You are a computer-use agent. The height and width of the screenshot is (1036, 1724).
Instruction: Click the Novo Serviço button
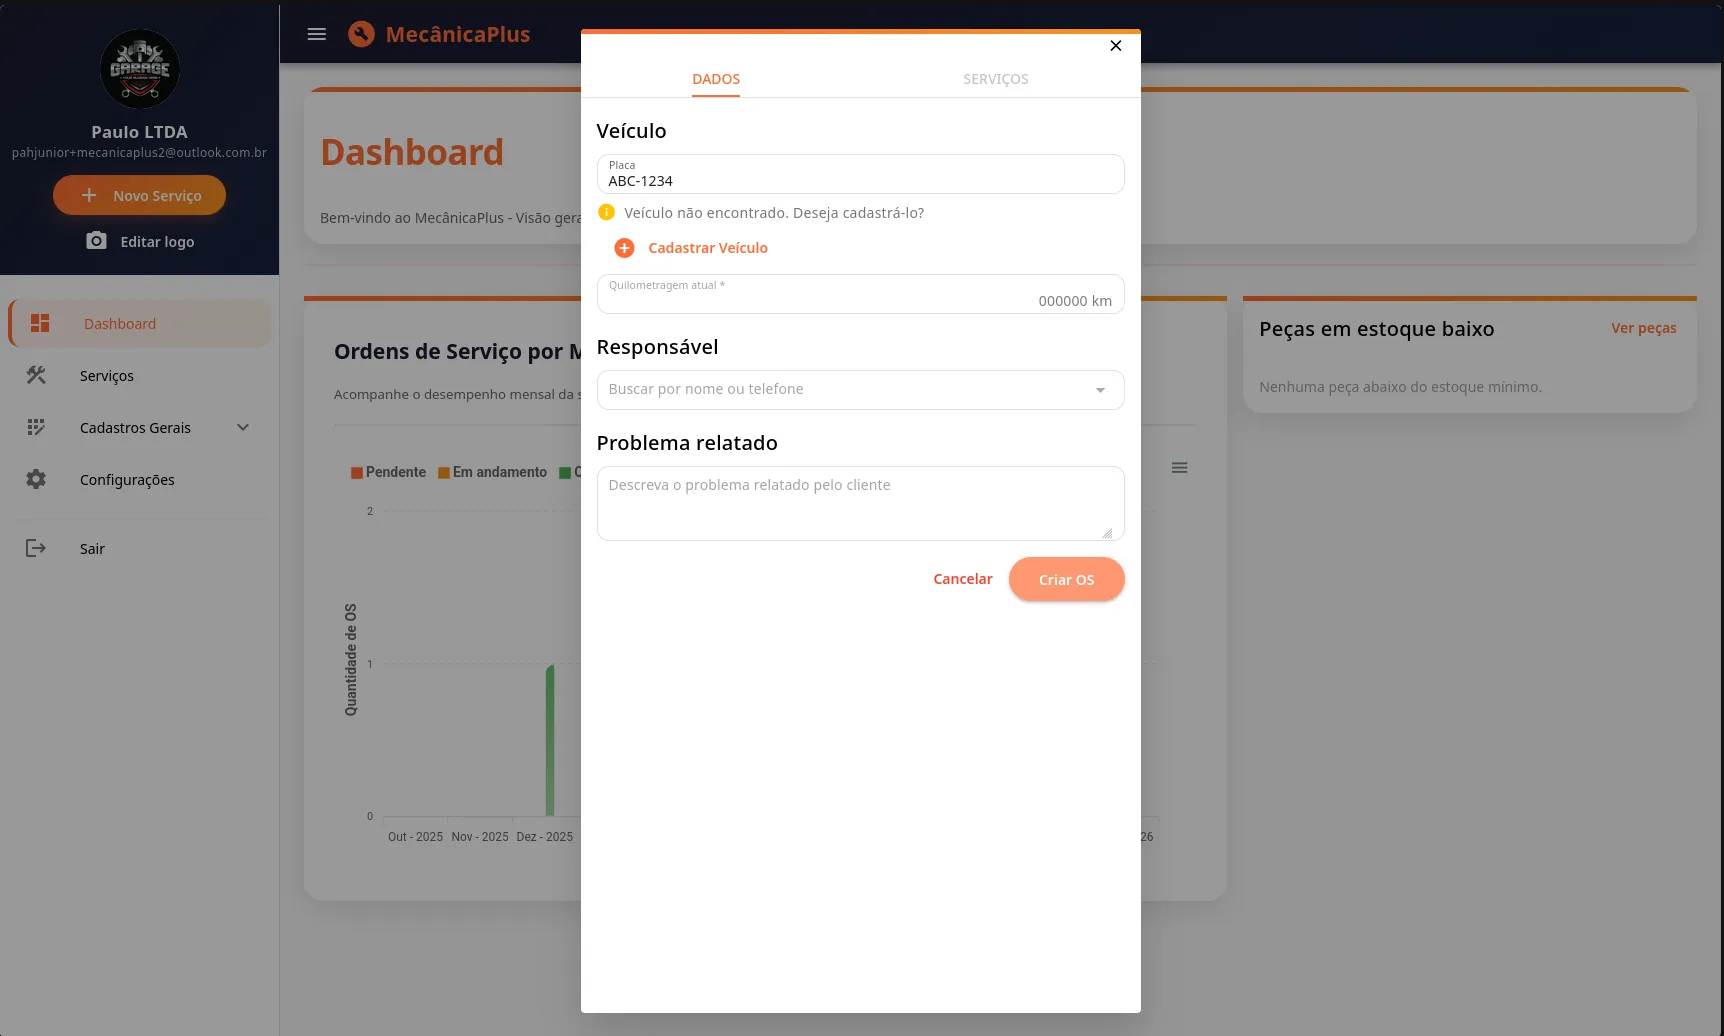139,195
